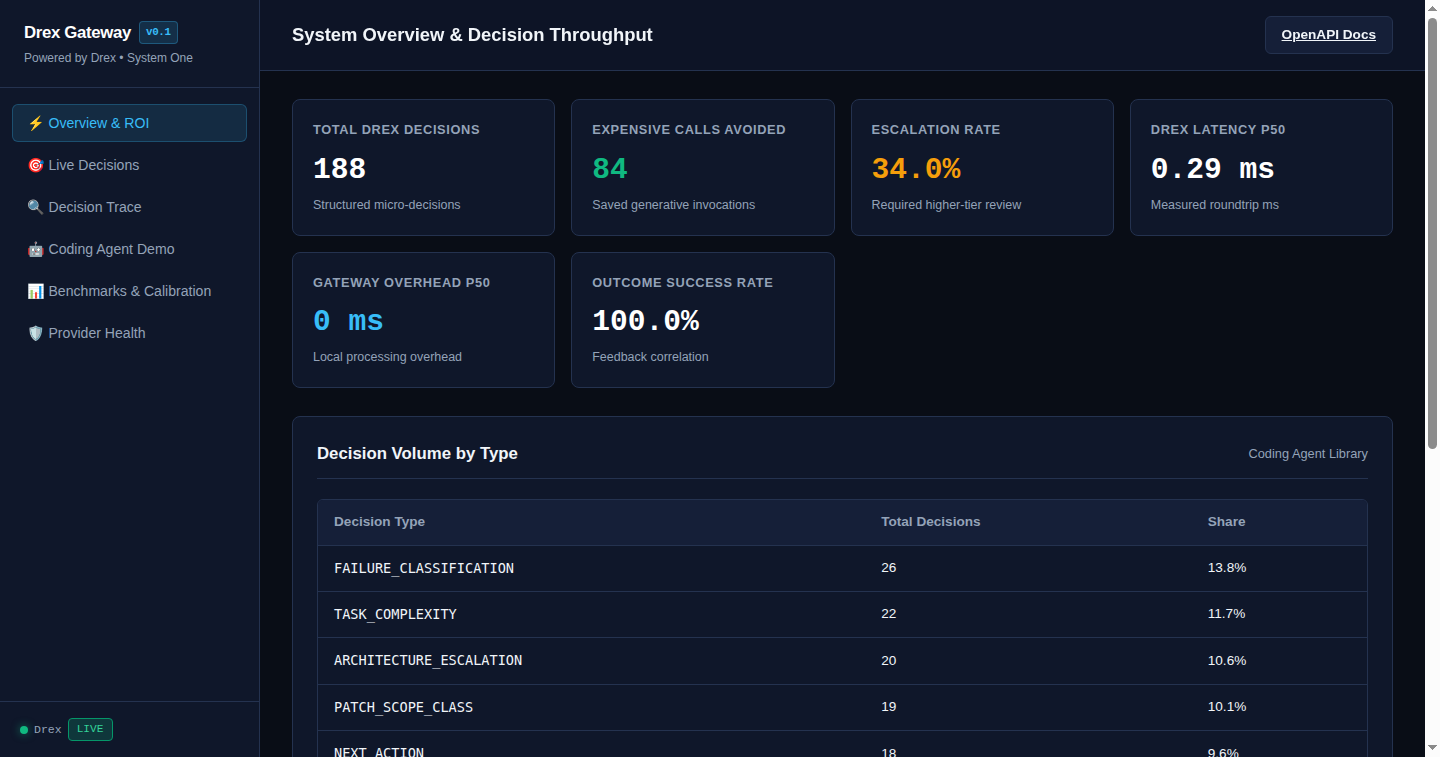The image size is (1440, 757).
Task: Select the Total Drex Decisions card value 188
Action: (339, 169)
